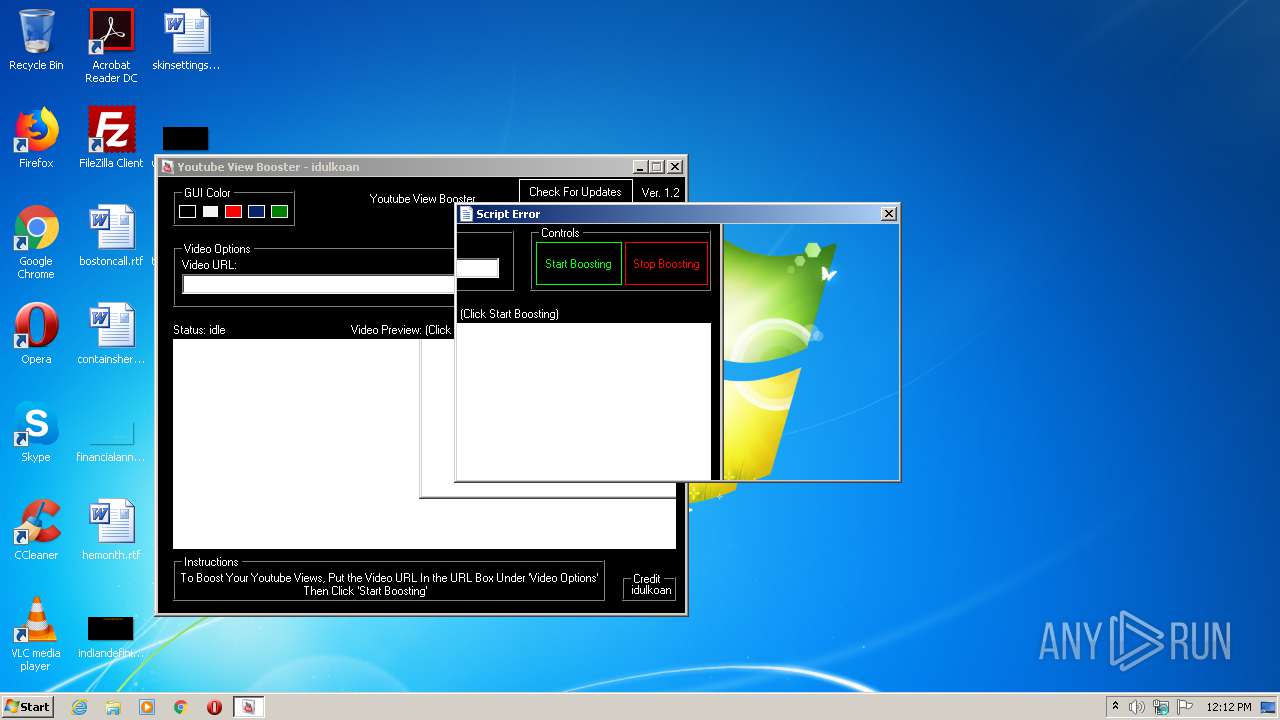Choose the green GUI color swatch
This screenshot has width=1280, height=720.
click(279, 211)
